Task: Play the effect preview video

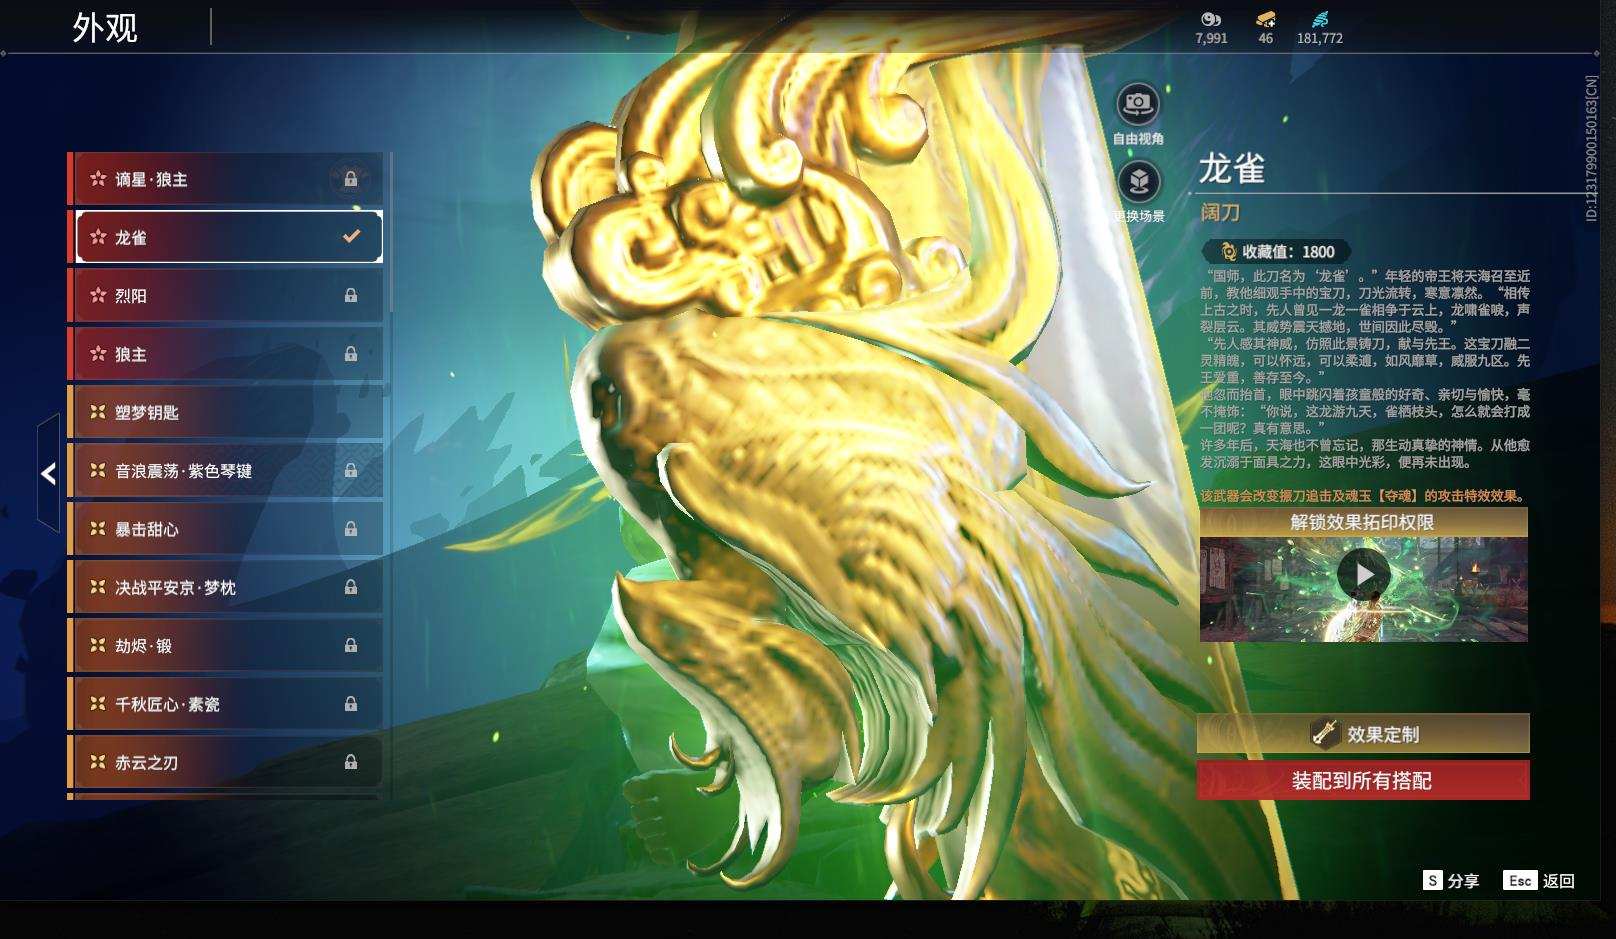Action: tap(1363, 574)
